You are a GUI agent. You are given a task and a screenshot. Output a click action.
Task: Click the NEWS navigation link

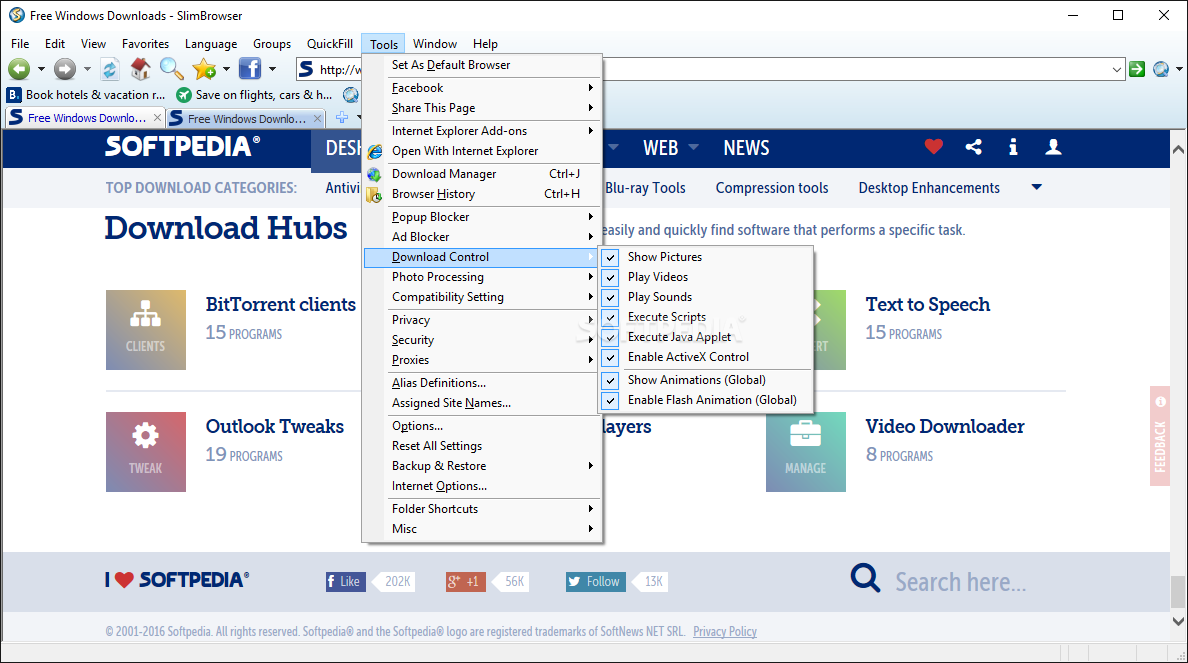(x=746, y=148)
